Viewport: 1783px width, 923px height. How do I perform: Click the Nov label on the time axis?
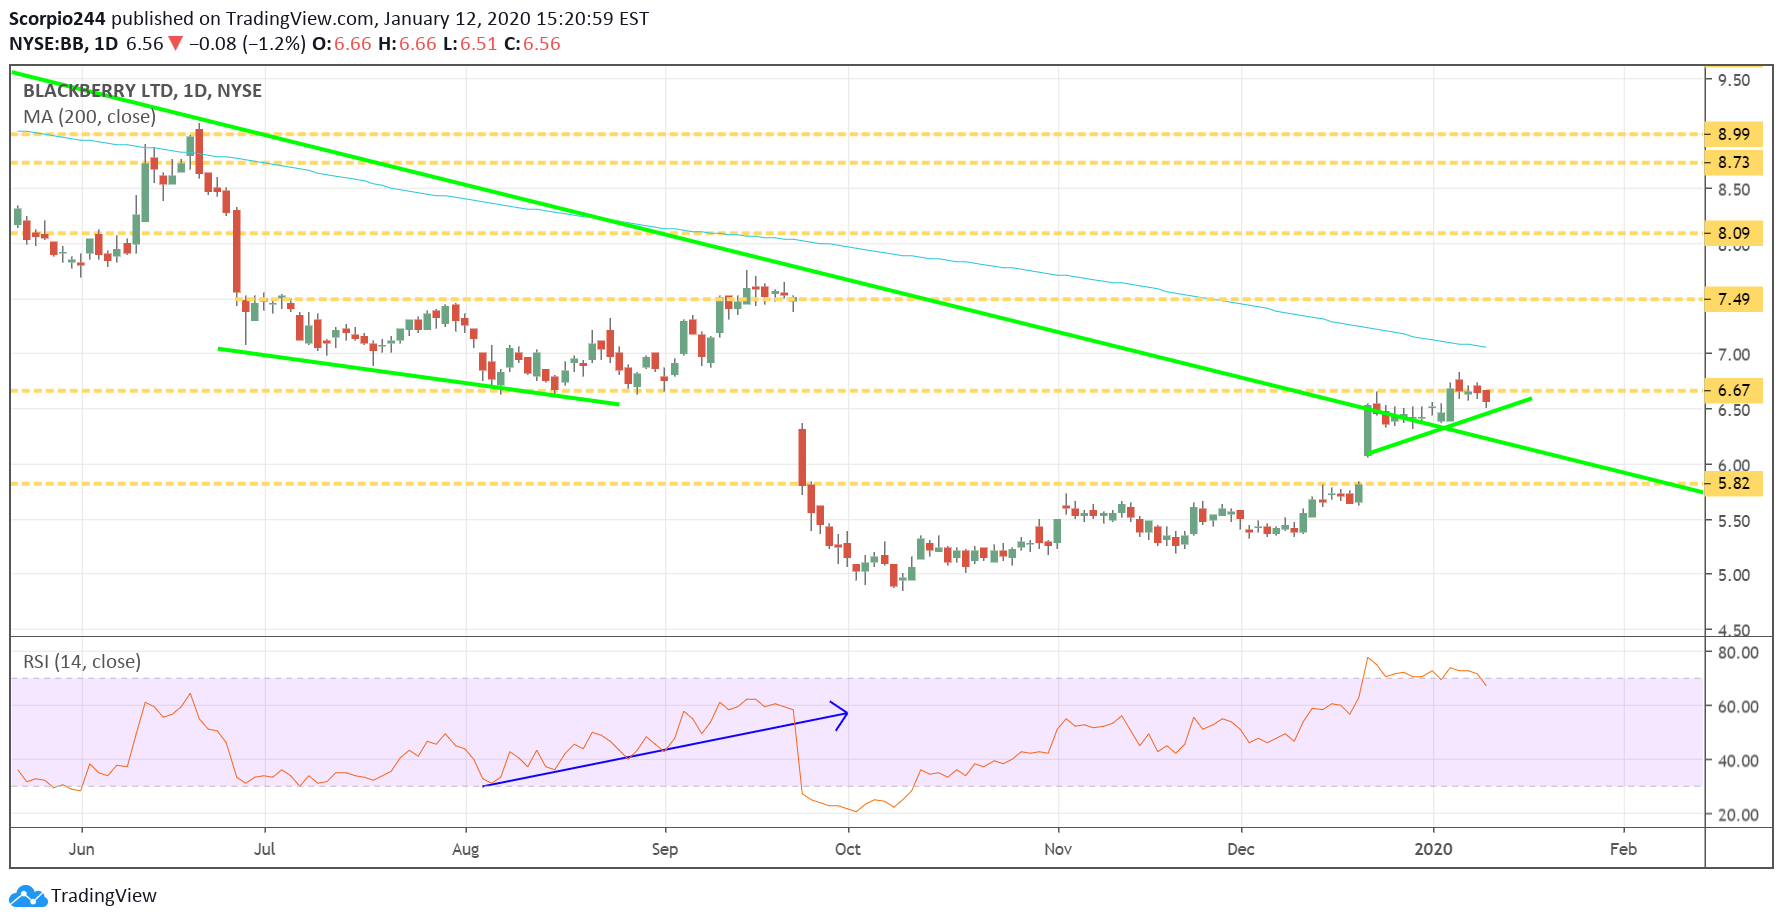[x=1058, y=849]
